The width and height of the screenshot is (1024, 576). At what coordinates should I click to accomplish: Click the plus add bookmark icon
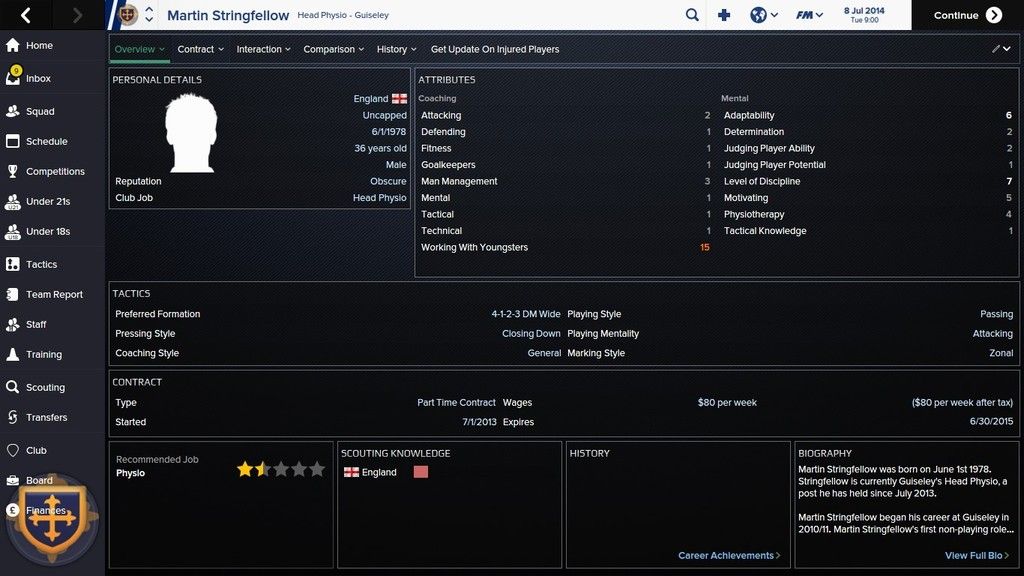(725, 15)
